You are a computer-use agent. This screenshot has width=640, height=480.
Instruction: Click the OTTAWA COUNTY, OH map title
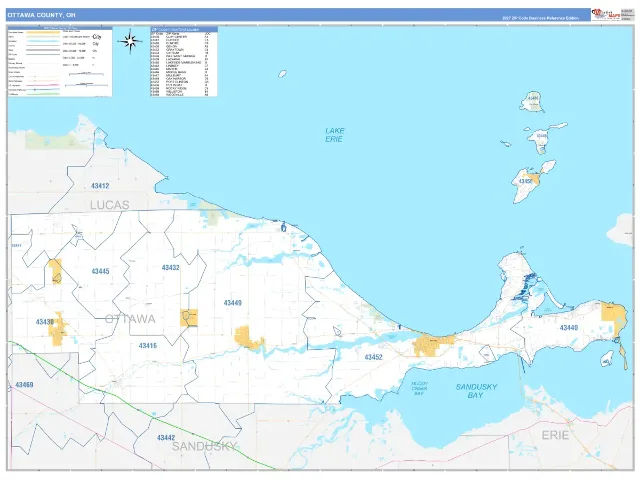[x=42, y=15]
